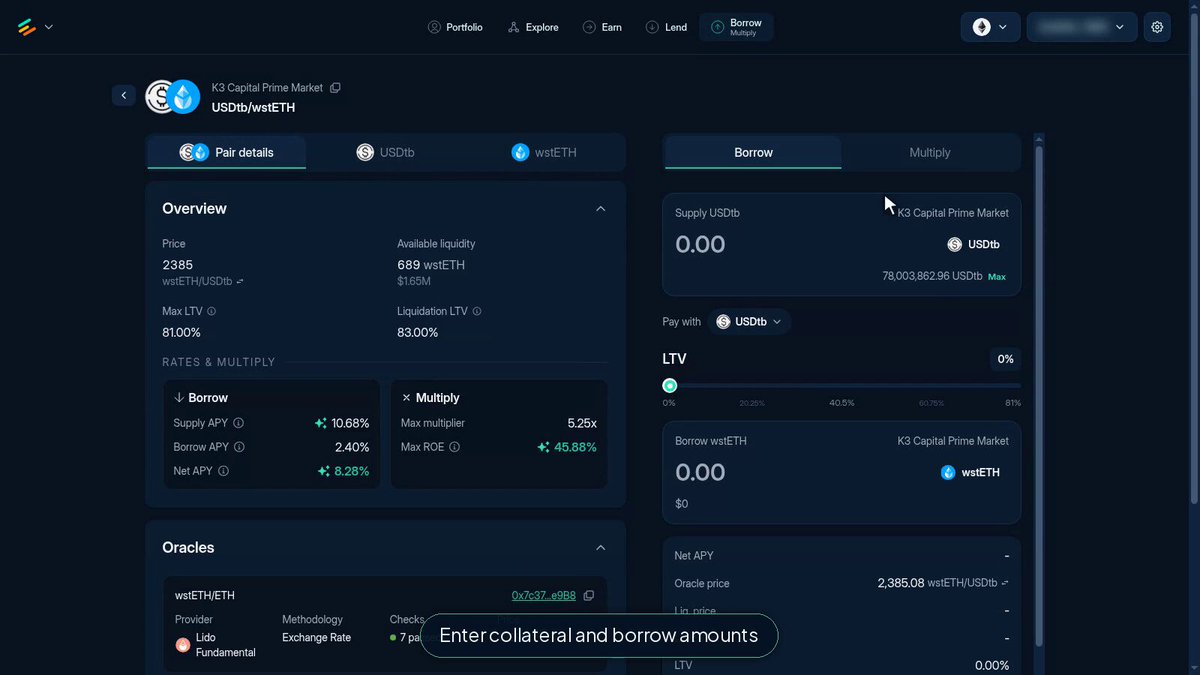The width and height of the screenshot is (1200, 675).
Task: Click the back arrow button
Action: pos(124,95)
